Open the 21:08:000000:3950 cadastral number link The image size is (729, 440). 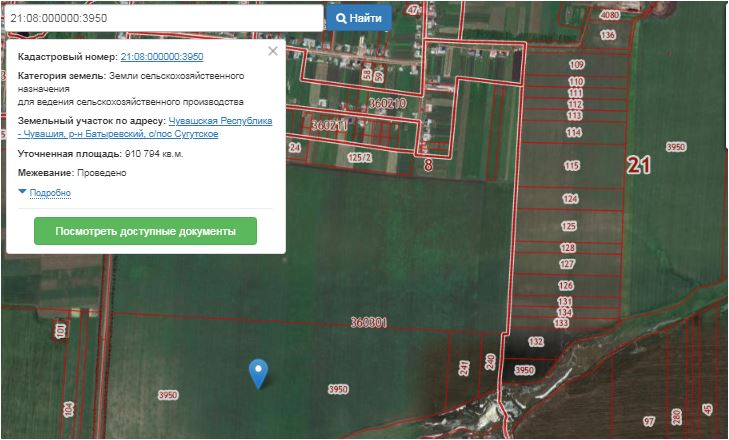161,57
